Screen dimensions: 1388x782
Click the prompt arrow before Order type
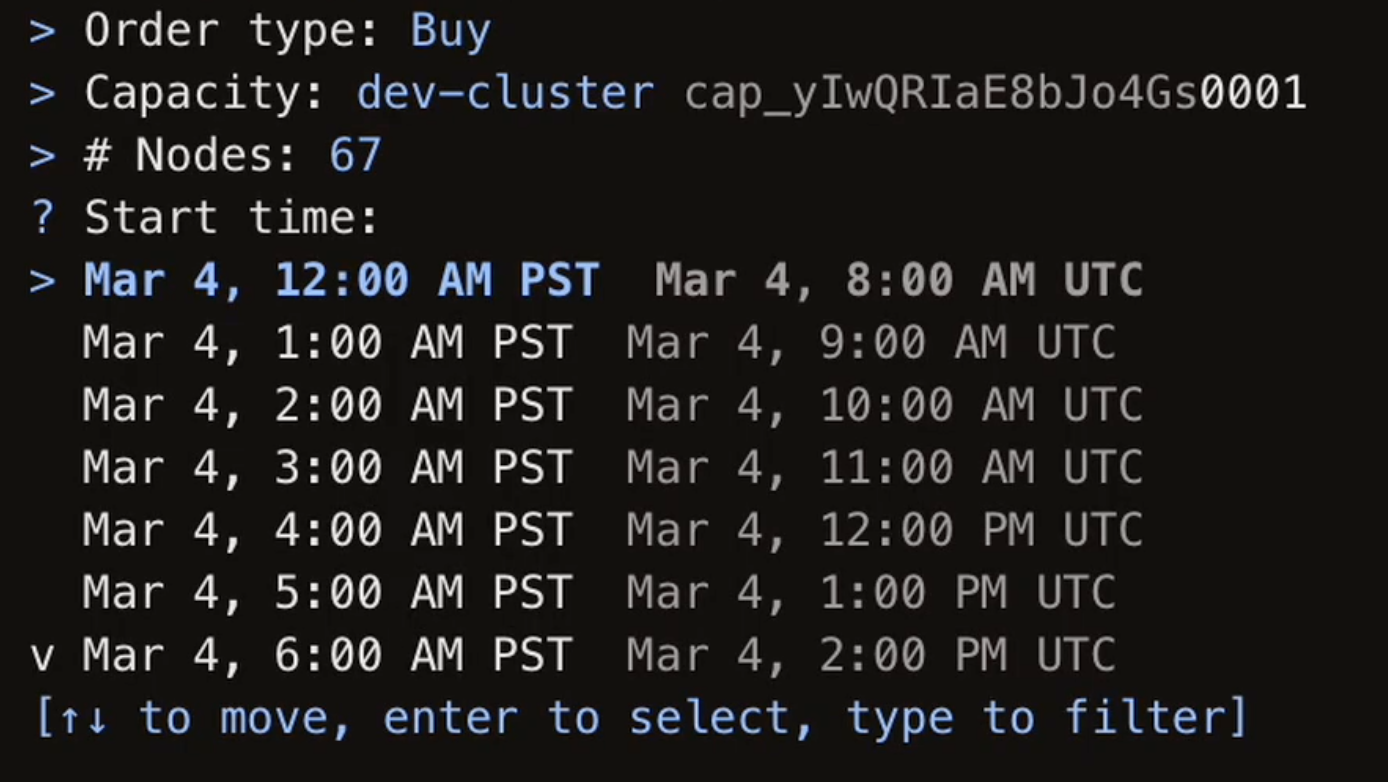[42, 32]
